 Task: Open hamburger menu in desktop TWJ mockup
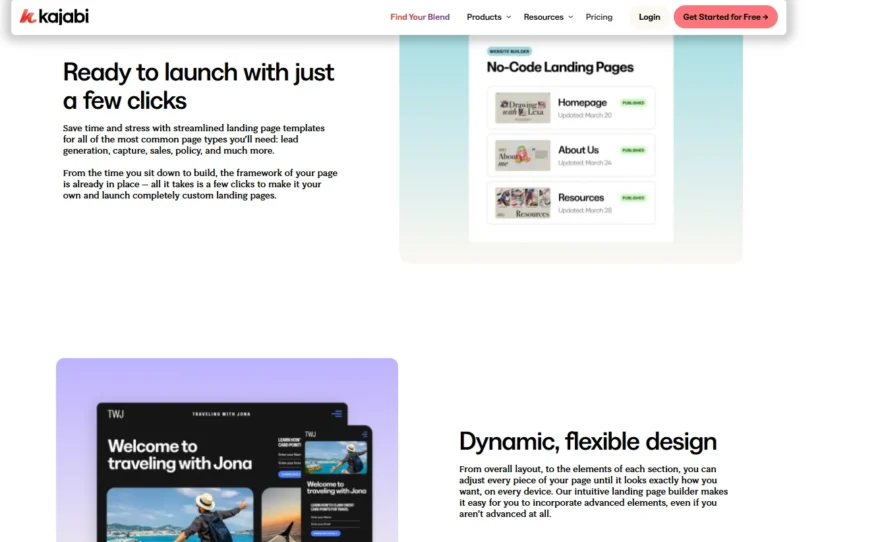[337, 413]
